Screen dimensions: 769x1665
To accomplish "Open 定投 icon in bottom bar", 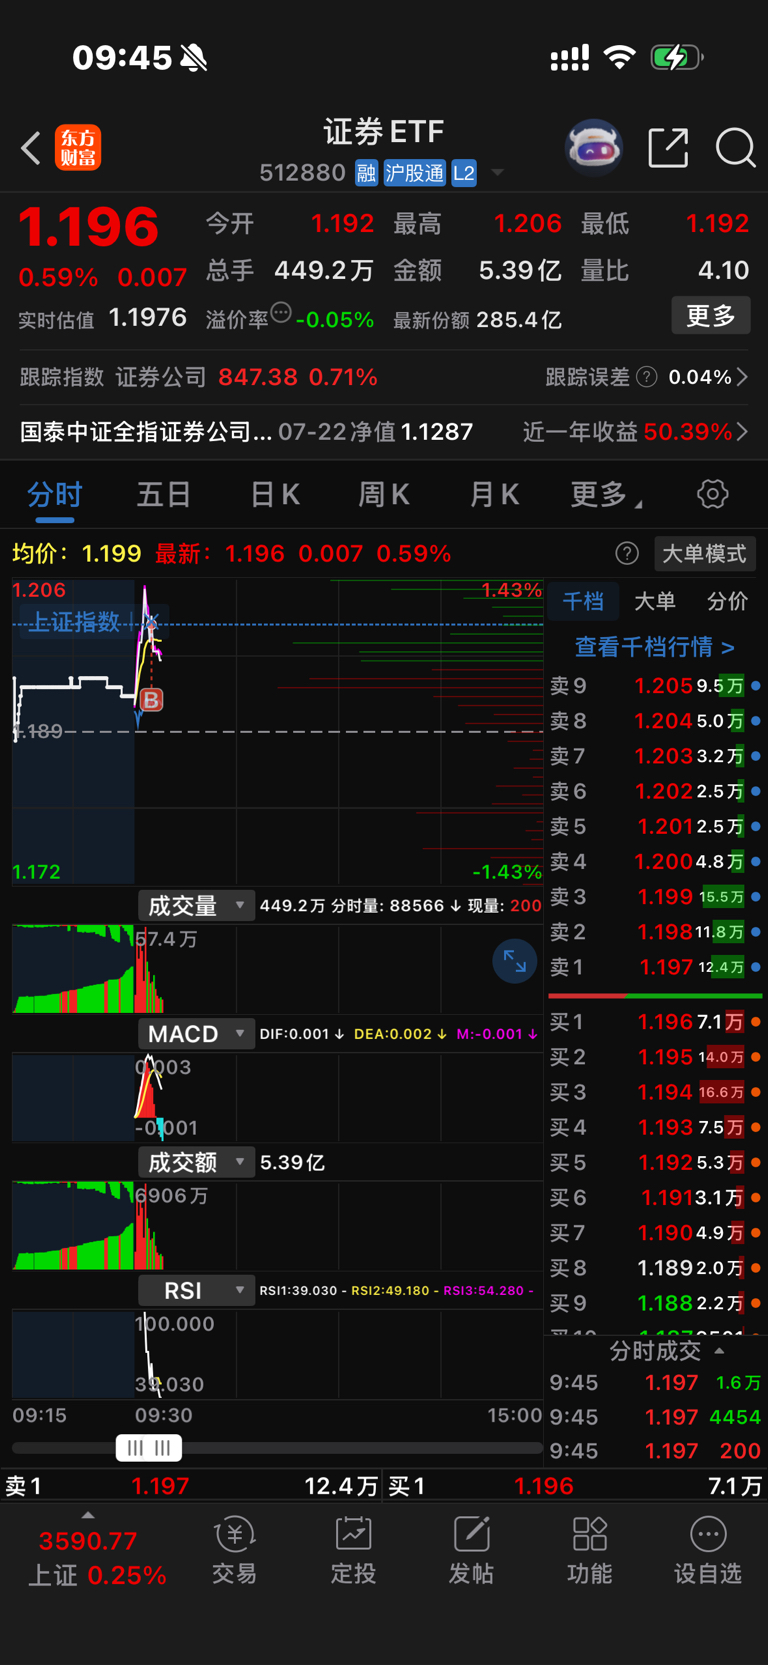I will [x=353, y=1550].
